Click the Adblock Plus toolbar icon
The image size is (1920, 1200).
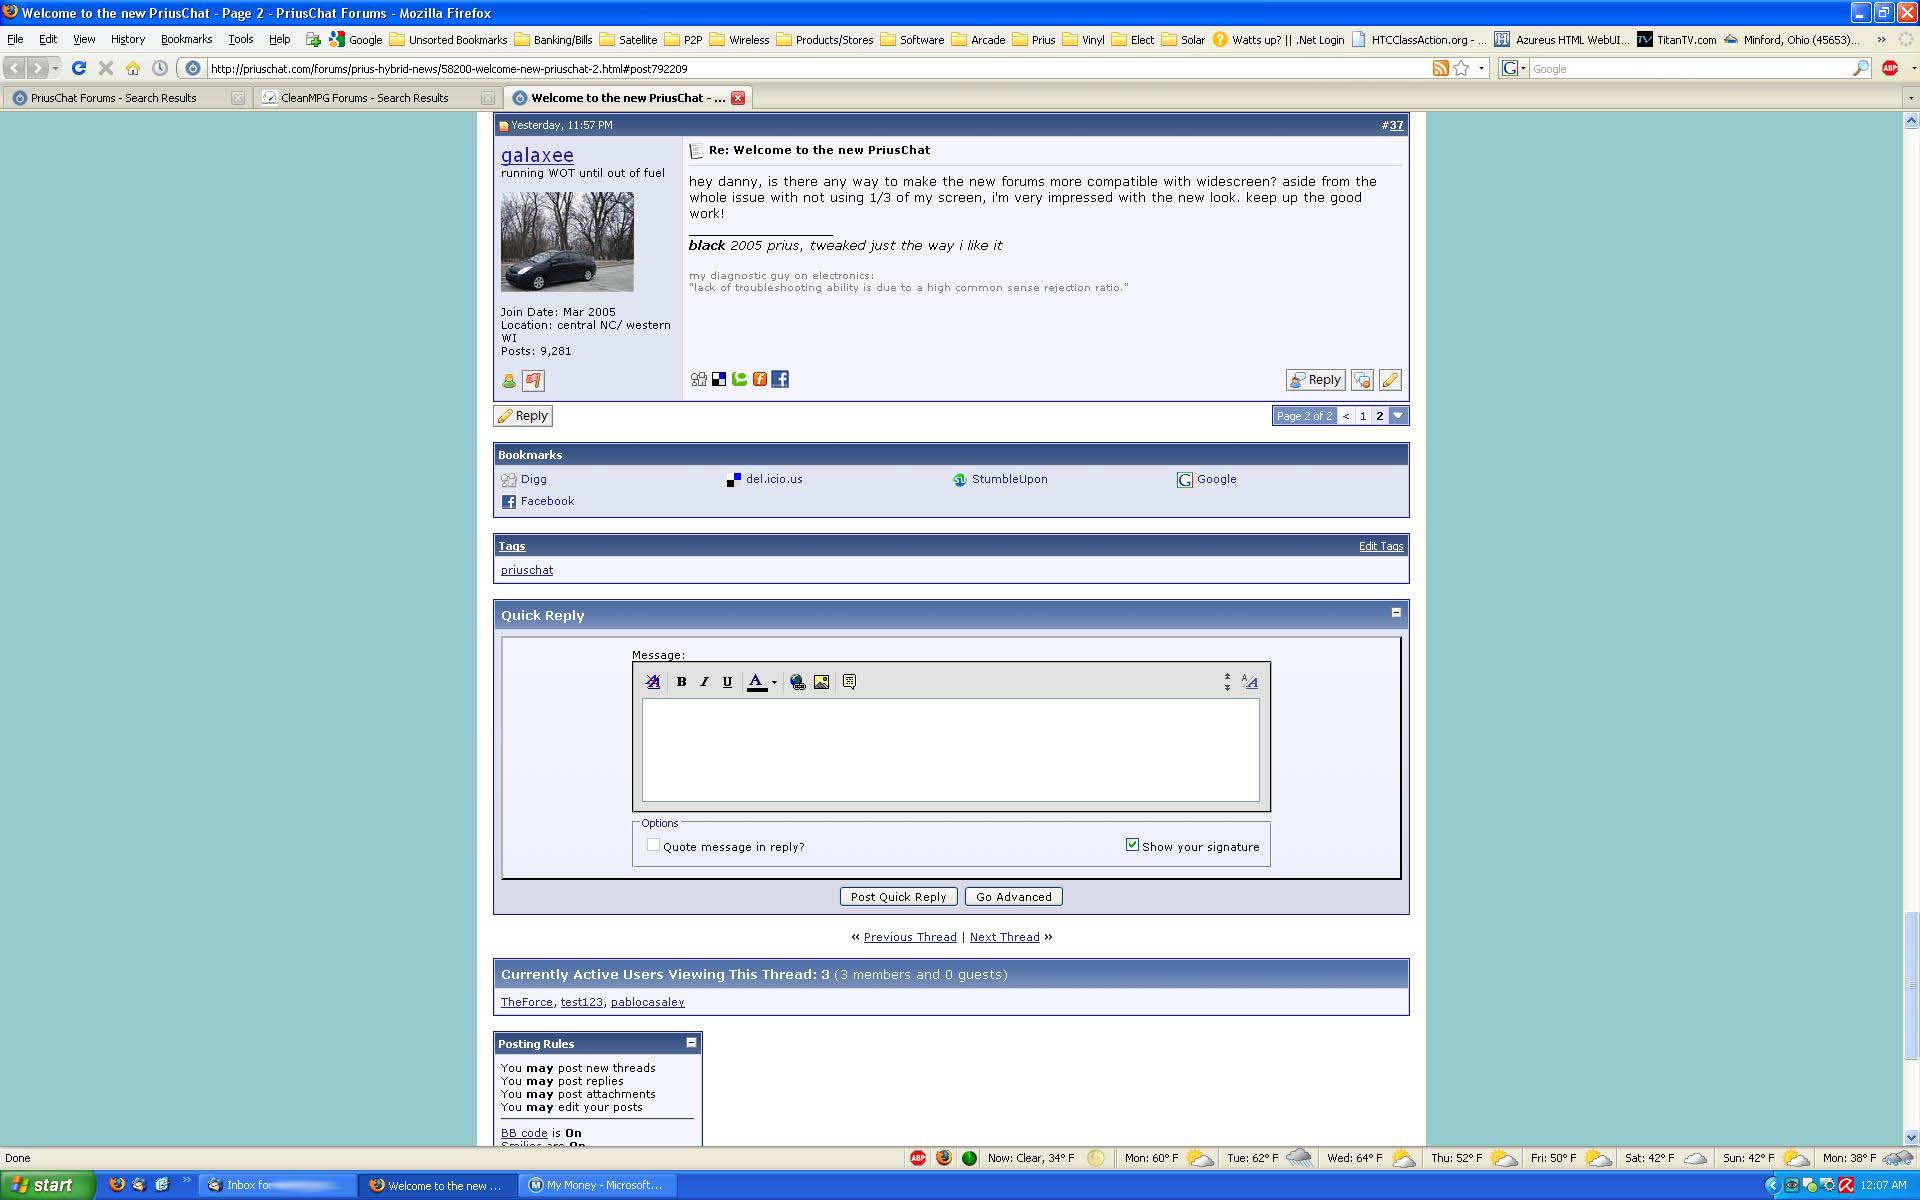pyautogui.click(x=1890, y=68)
